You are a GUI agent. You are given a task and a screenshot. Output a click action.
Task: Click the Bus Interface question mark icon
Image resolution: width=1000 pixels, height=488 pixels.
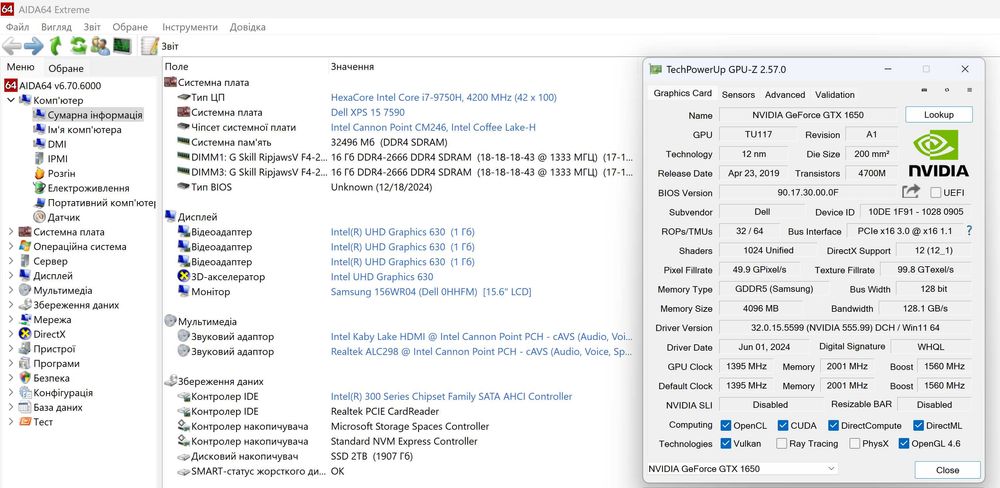[968, 231]
